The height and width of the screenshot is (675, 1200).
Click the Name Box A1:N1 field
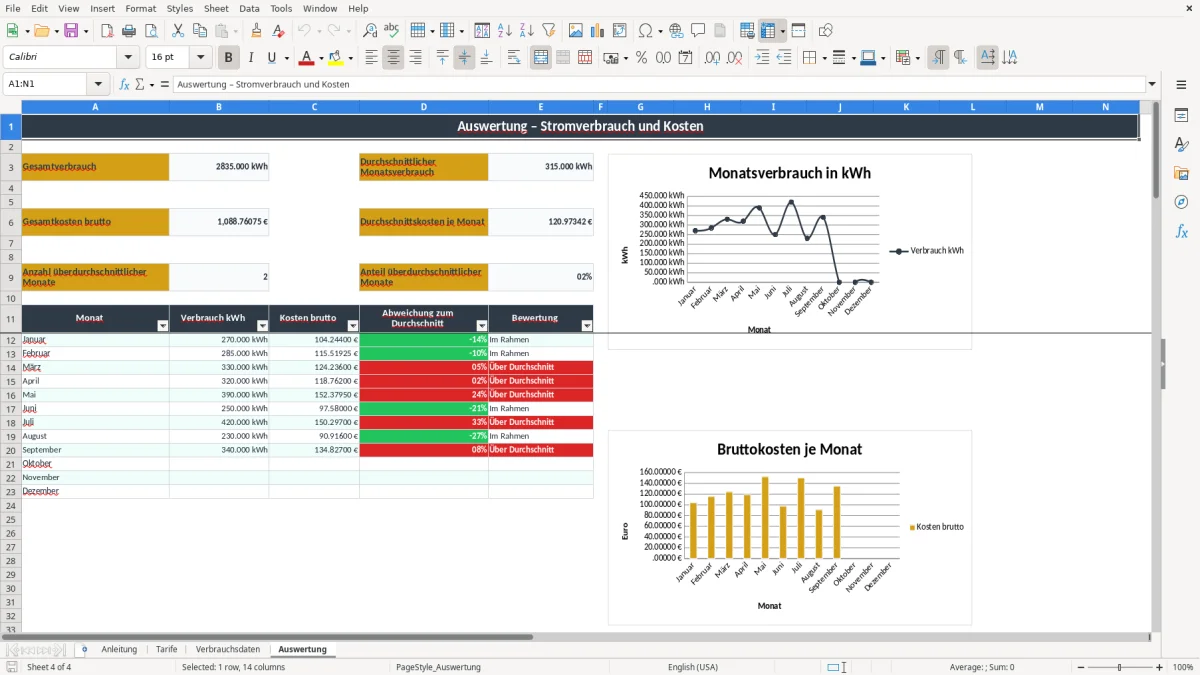click(x=46, y=84)
